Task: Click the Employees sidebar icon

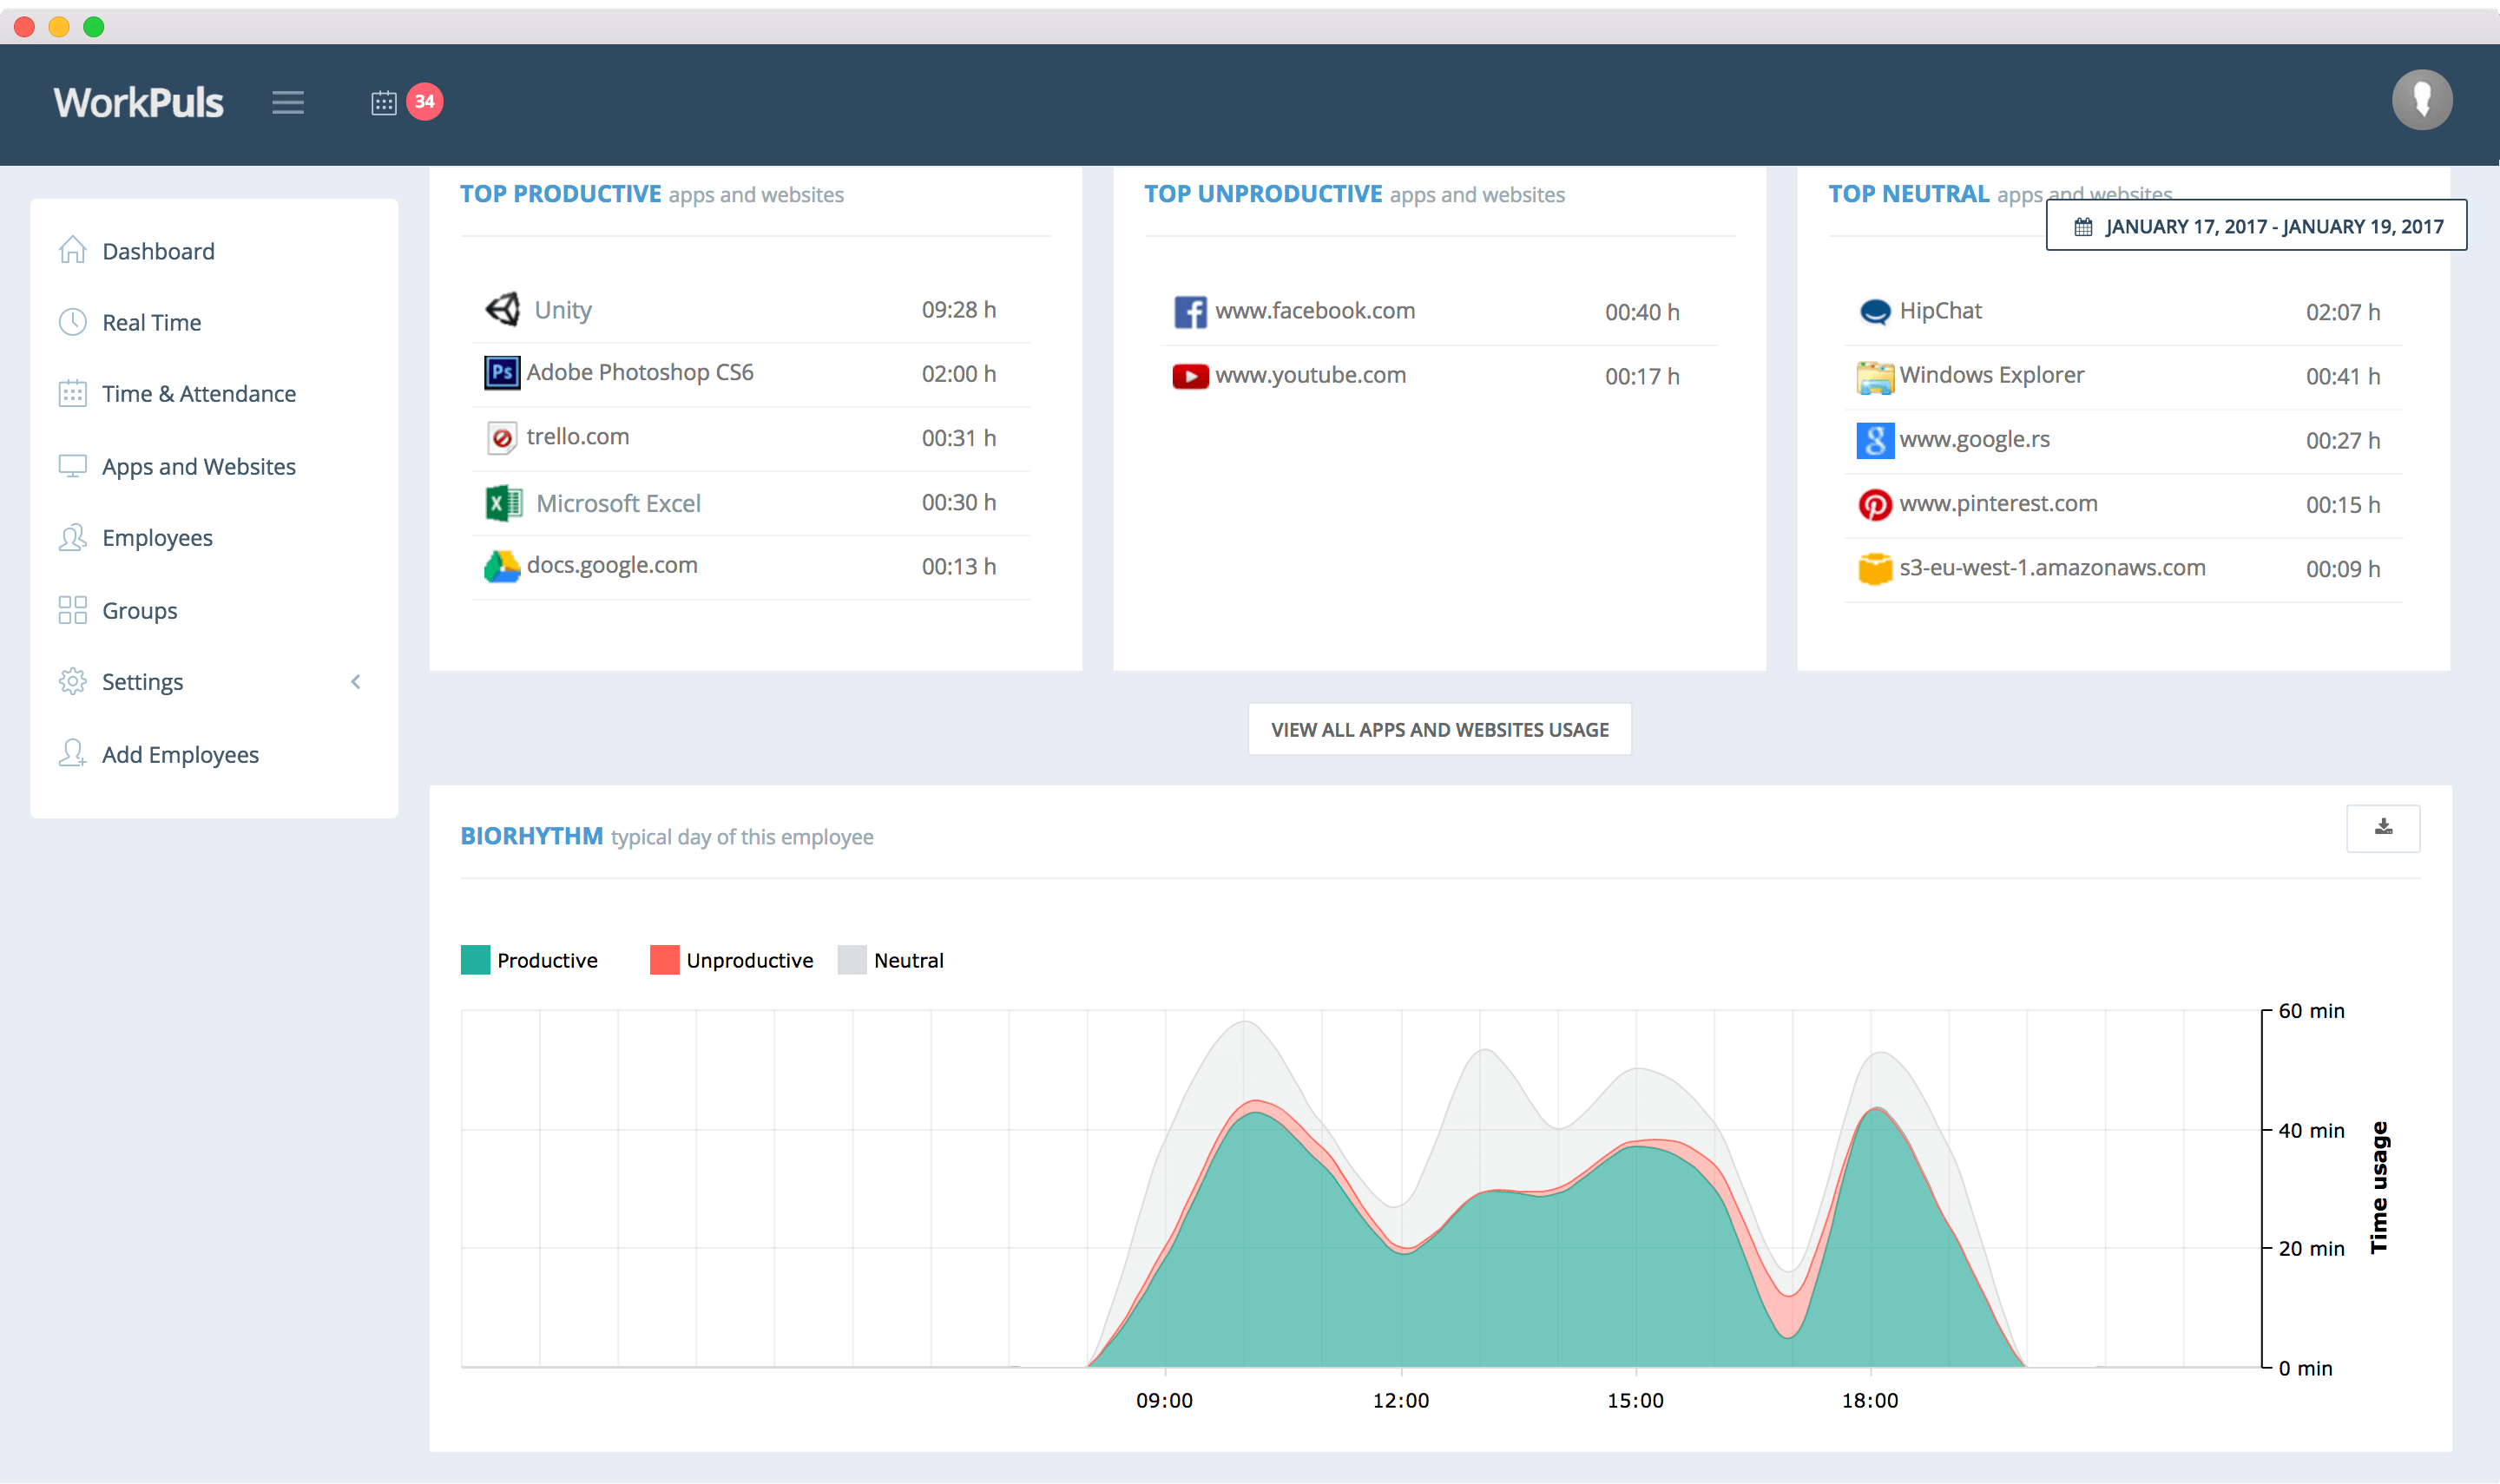Action: [70, 537]
